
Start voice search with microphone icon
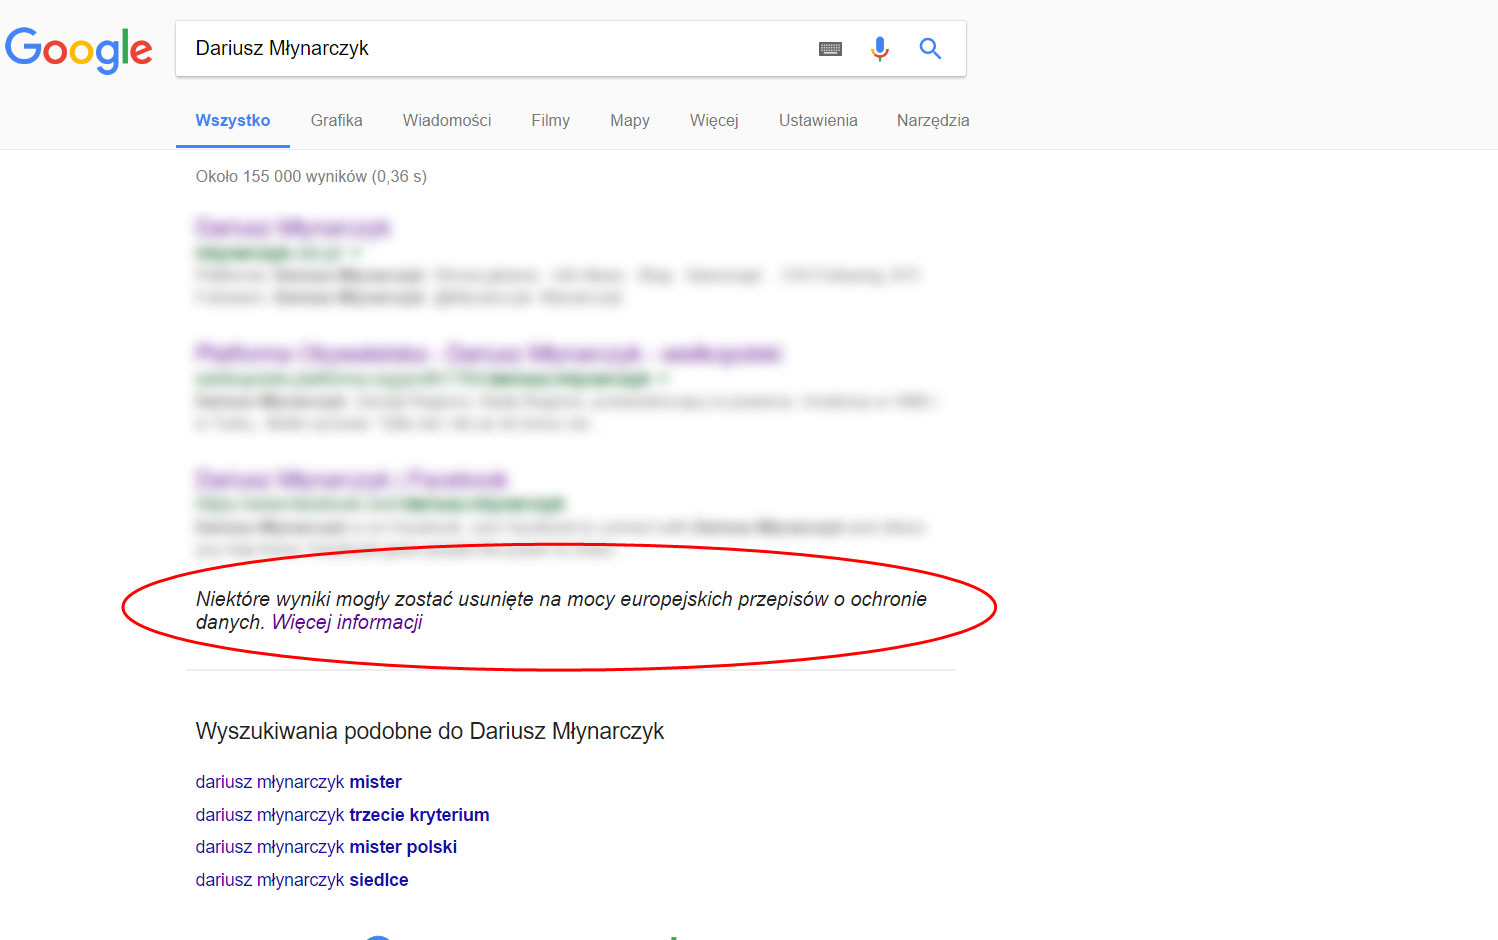(x=880, y=48)
